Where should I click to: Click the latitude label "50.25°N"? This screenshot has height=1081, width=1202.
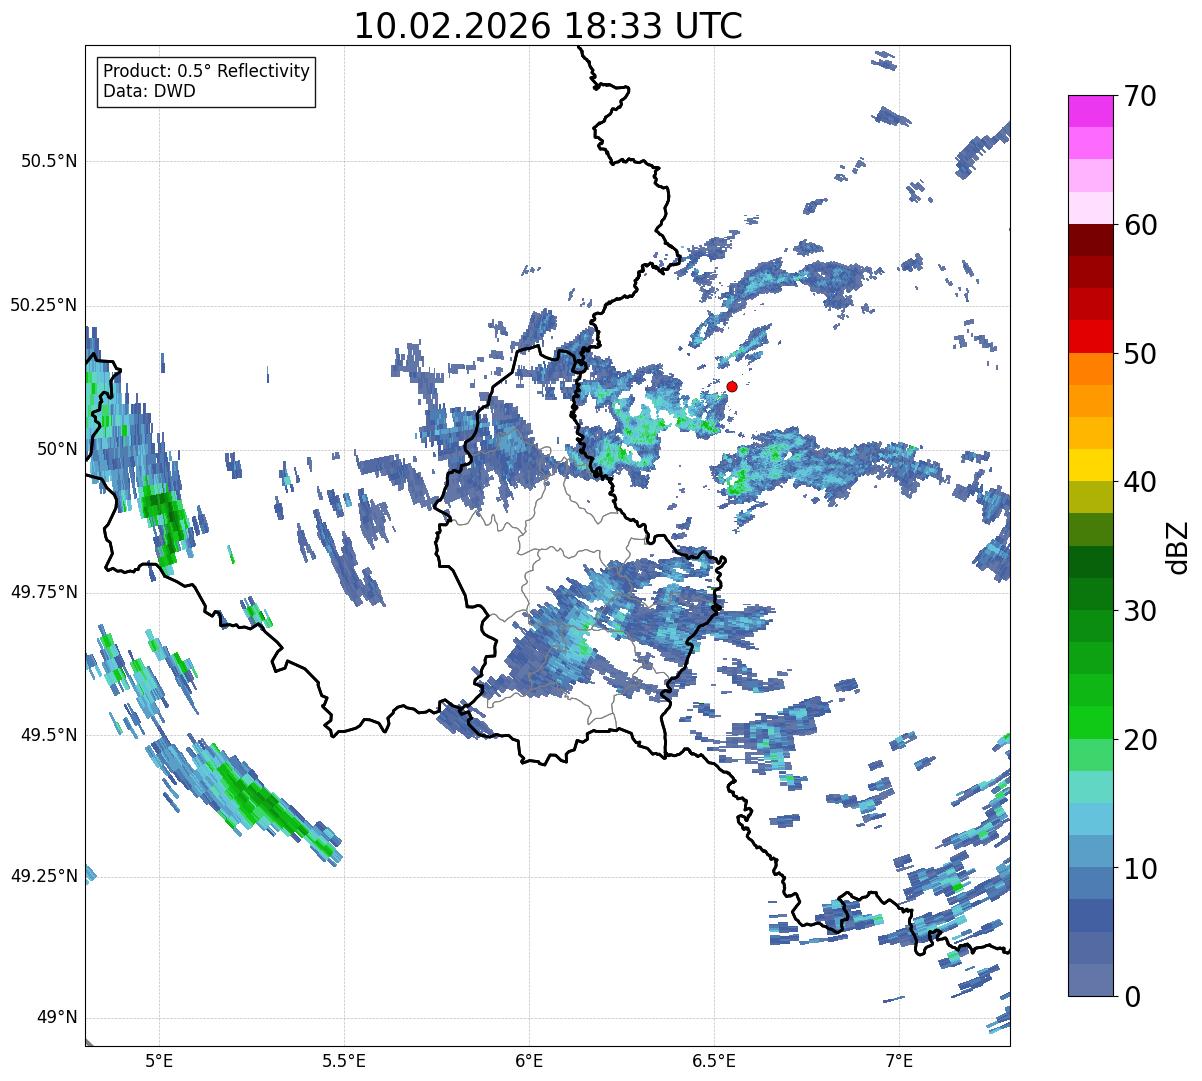(x=43, y=305)
